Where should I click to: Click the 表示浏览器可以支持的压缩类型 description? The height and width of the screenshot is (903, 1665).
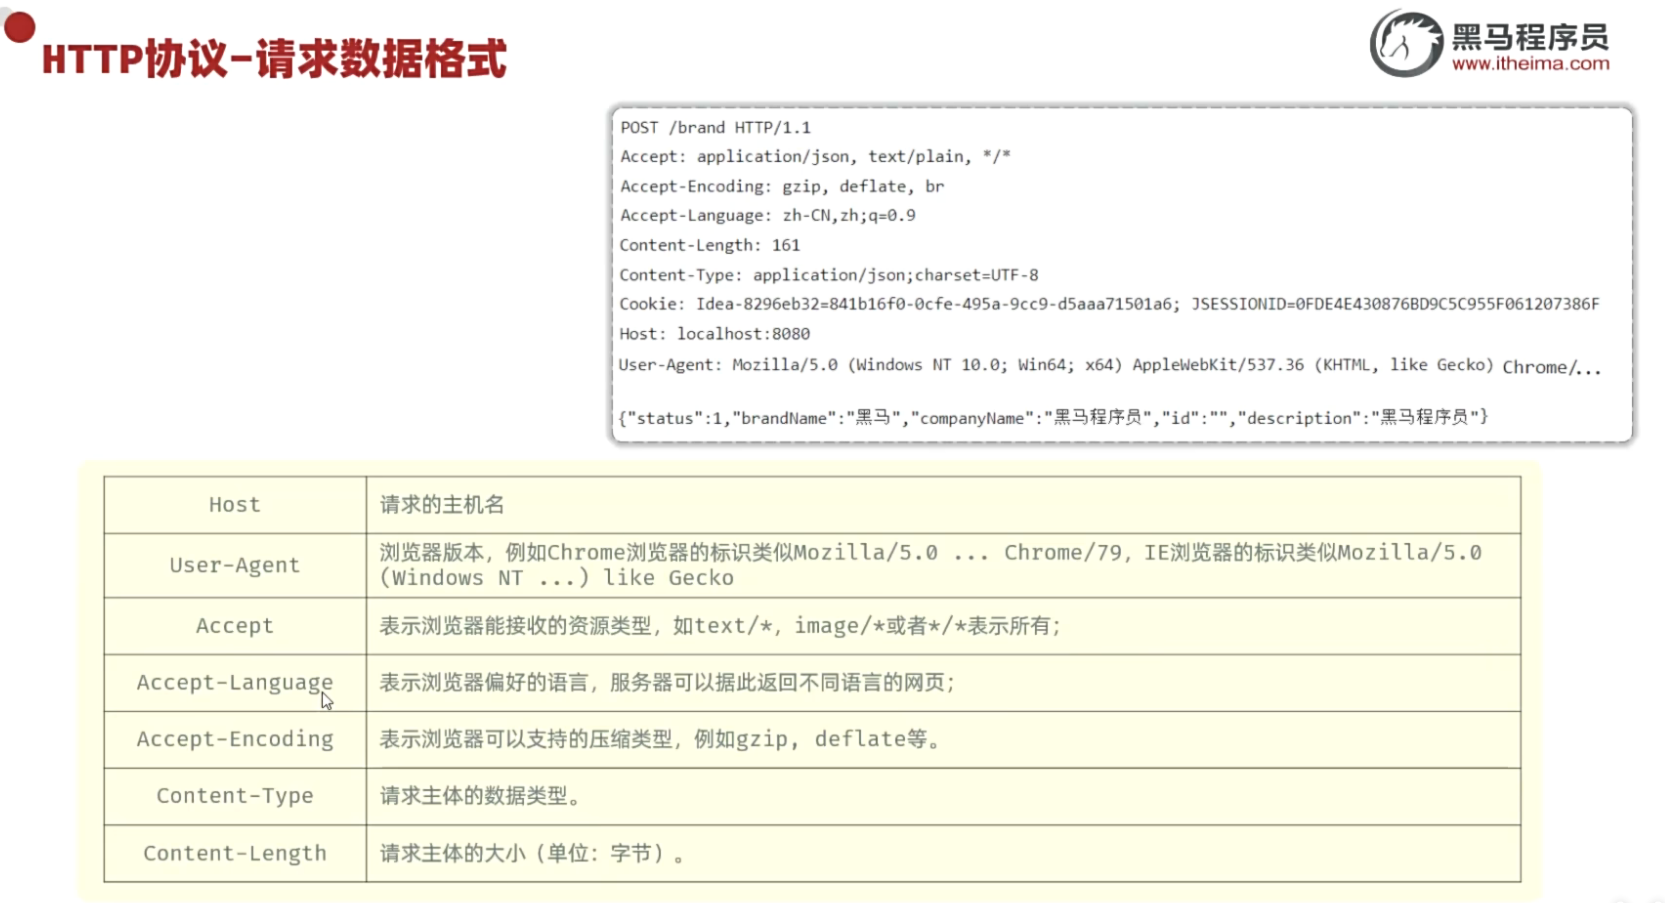943,740
